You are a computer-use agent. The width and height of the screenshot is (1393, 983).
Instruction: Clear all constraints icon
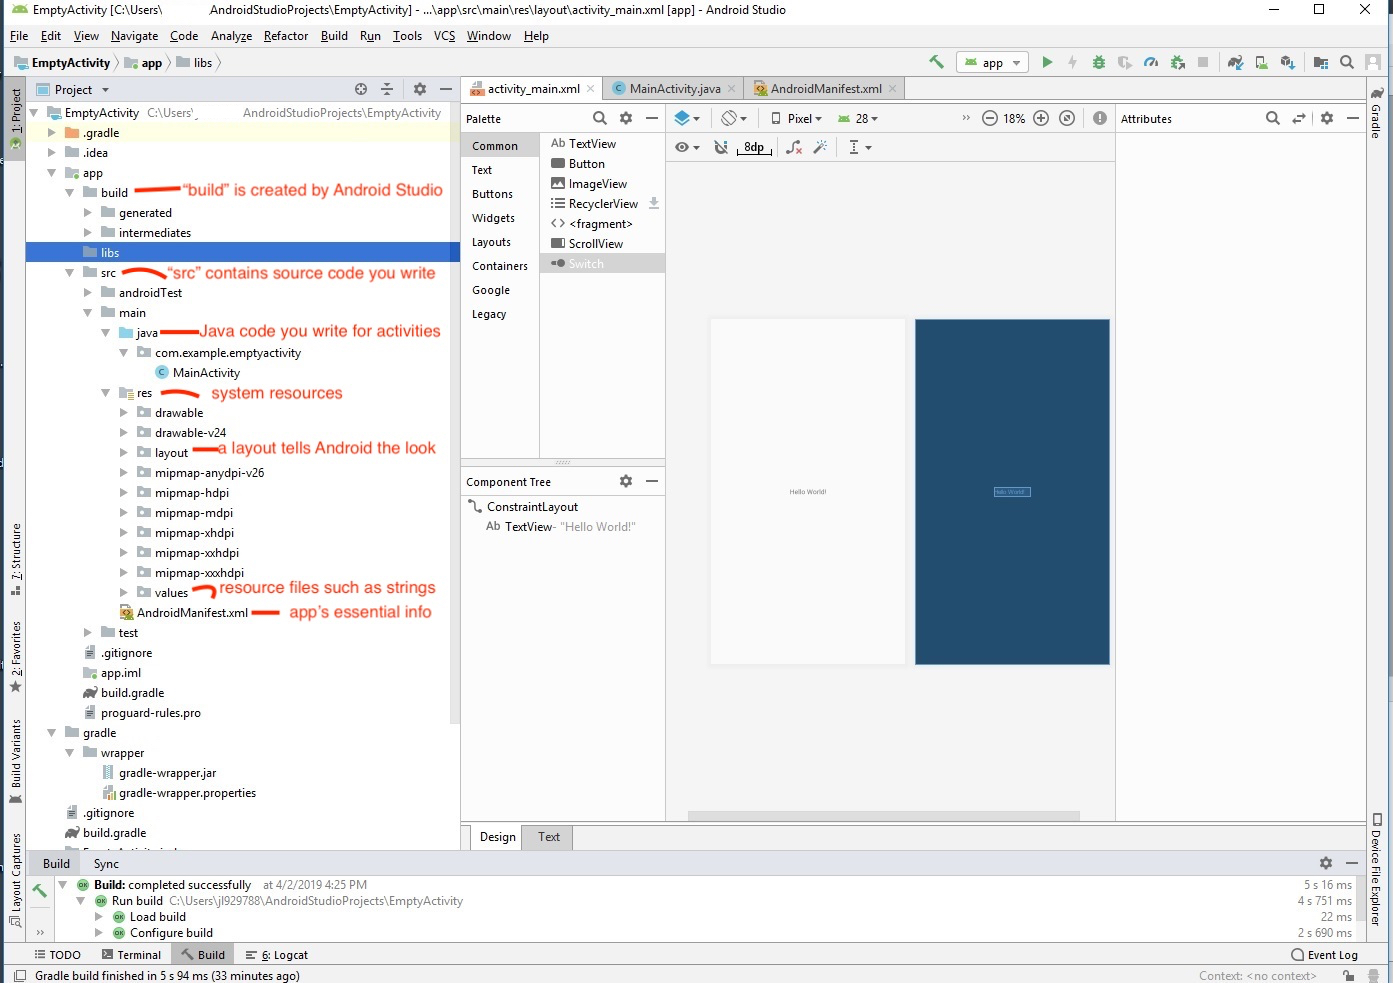point(794,147)
